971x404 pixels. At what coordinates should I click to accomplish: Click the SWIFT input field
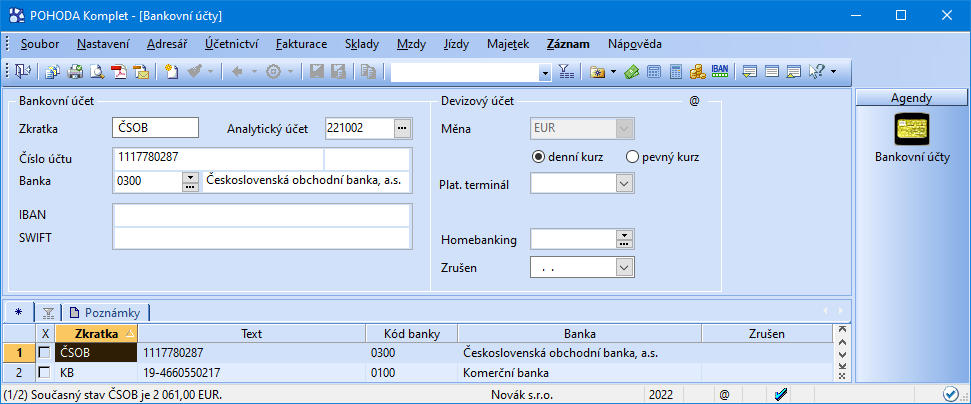[x=262, y=238]
